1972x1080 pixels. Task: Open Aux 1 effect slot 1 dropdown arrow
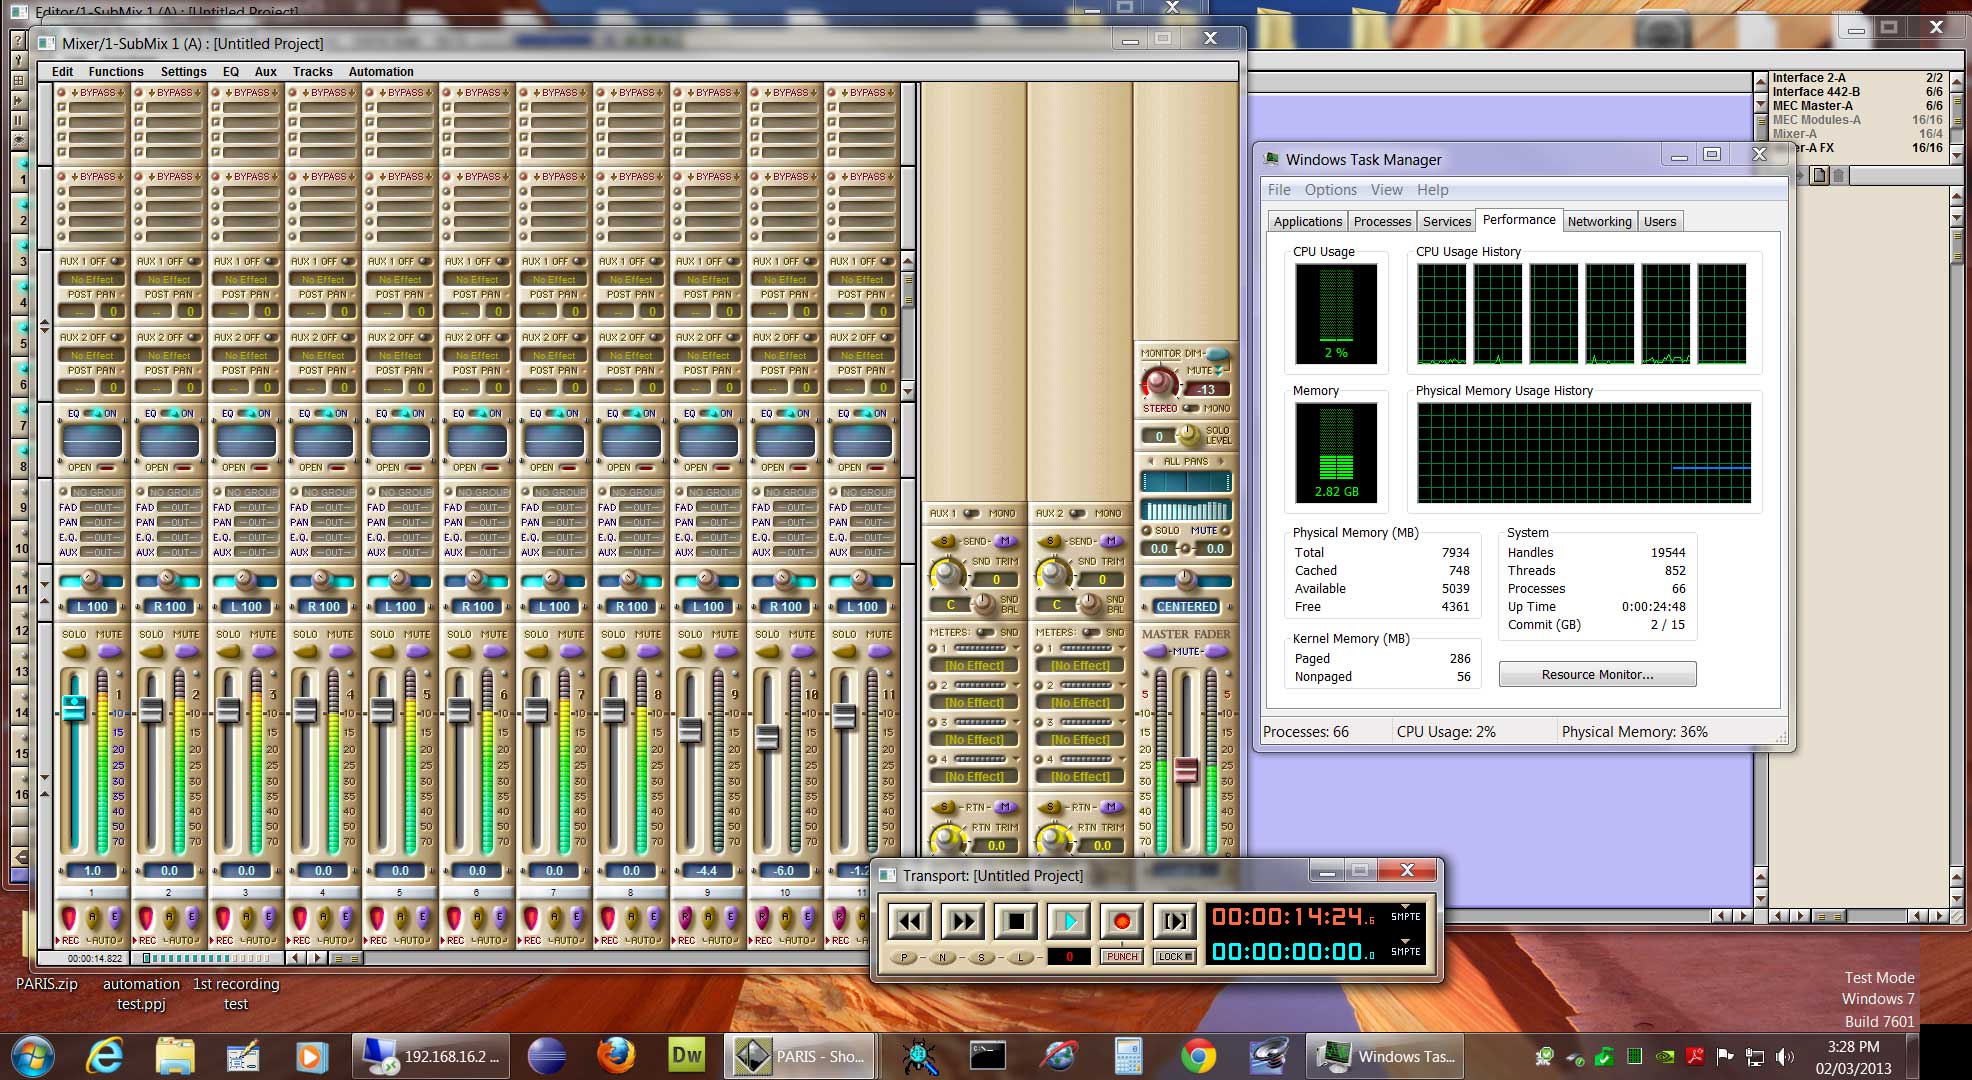(1014, 648)
